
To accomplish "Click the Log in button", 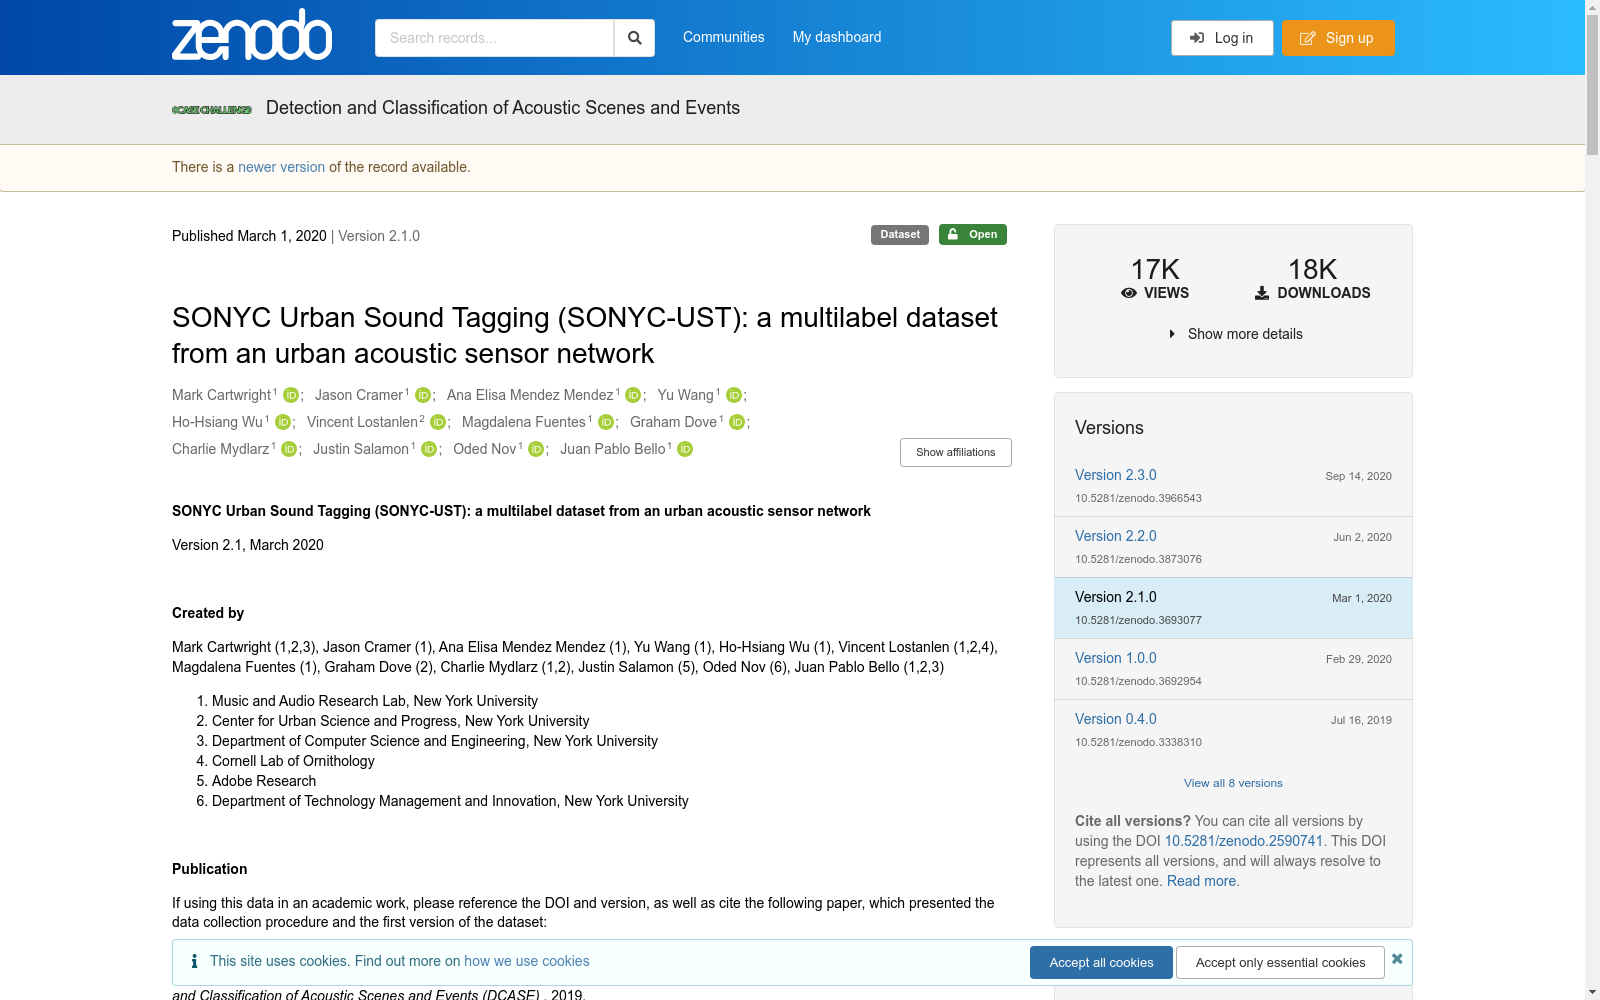I will point(1222,38).
